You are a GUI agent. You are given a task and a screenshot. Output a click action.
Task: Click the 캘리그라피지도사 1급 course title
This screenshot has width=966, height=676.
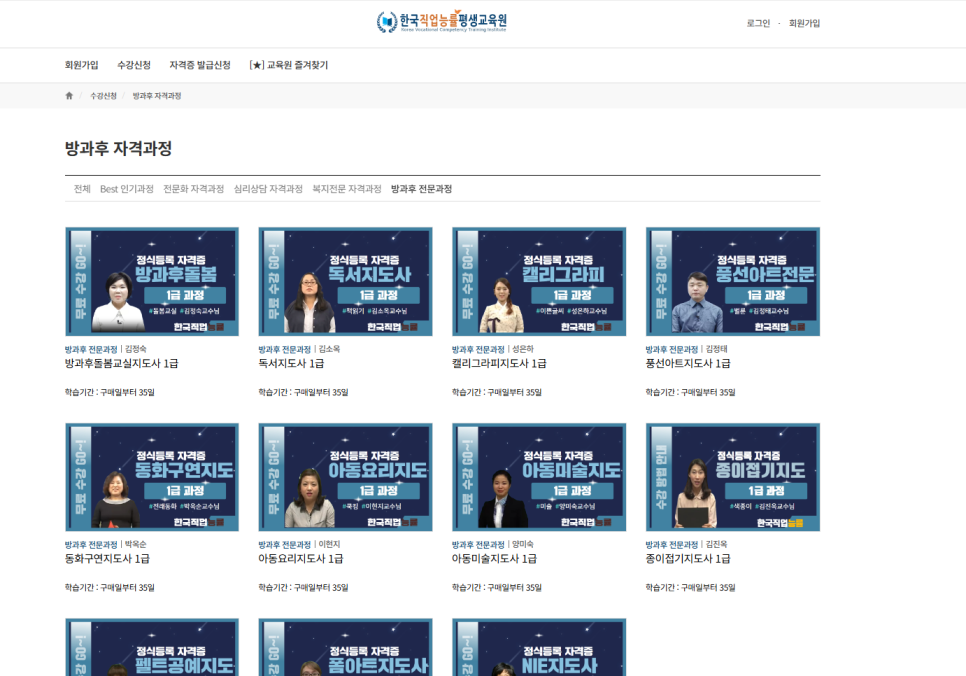pyautogui.click(x=499, y=364)
